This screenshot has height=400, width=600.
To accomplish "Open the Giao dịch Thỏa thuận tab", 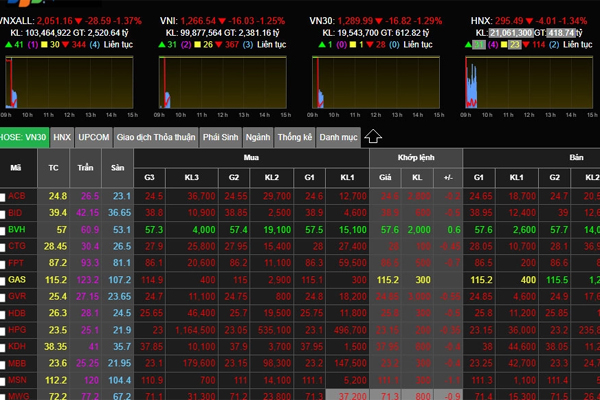I will point(155,136).
